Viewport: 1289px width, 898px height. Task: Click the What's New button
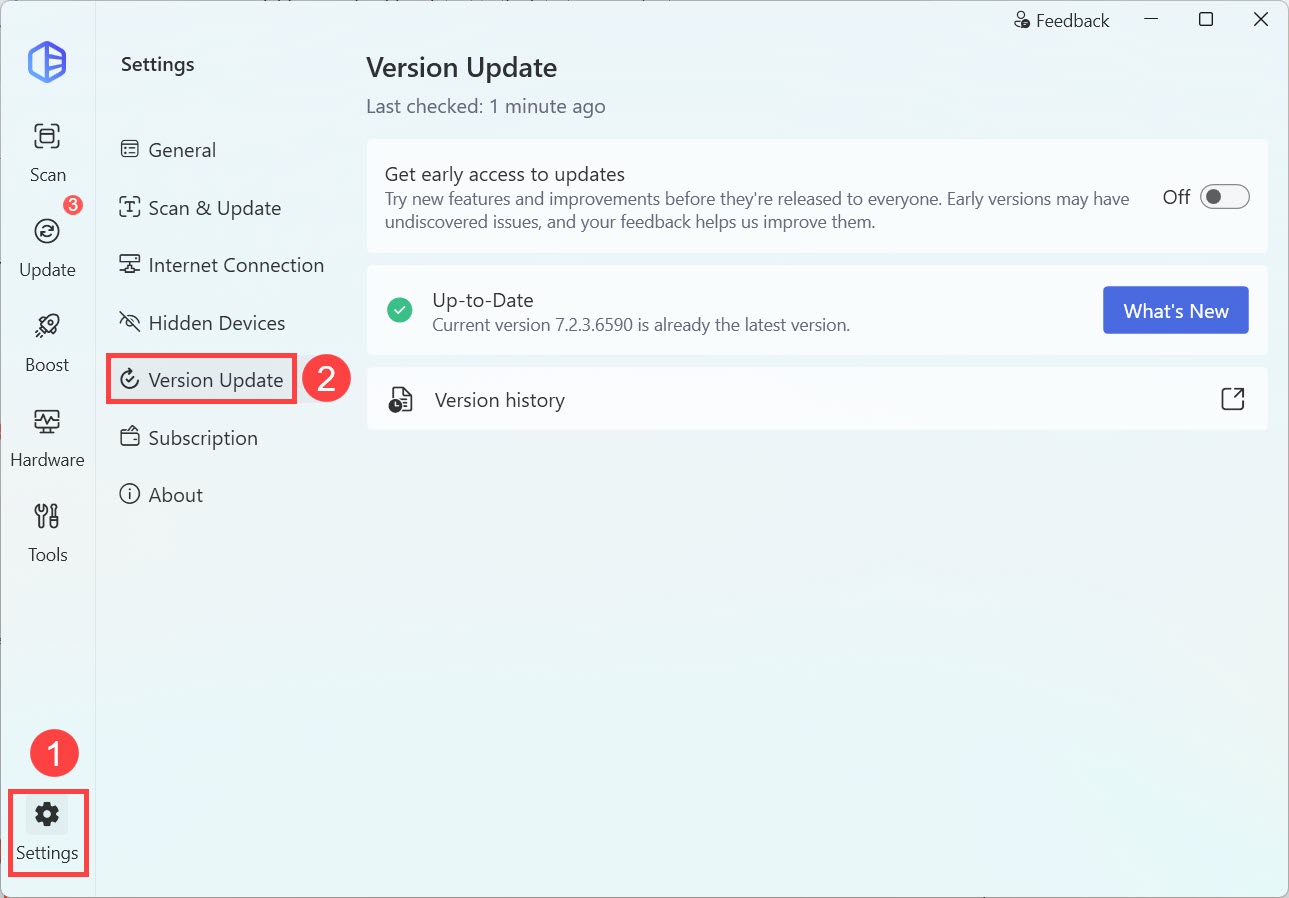tap(1176, 311)
